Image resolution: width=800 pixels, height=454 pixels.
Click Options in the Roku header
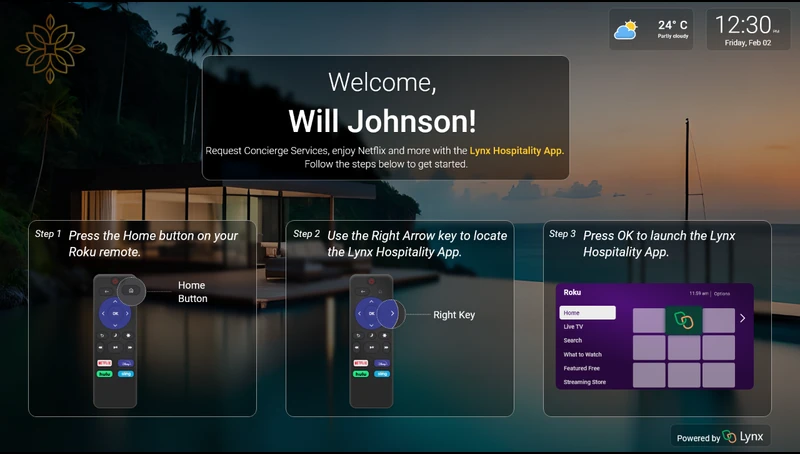tap(722, 294)
